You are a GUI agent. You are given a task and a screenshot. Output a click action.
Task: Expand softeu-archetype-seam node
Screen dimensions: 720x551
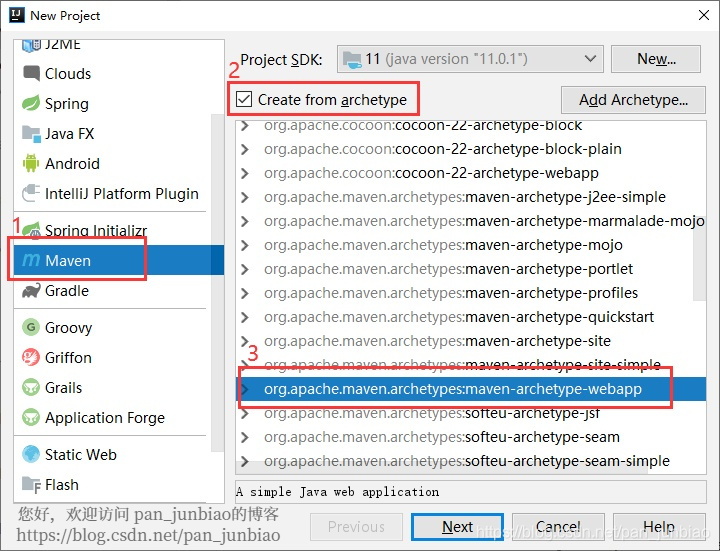pos(245,437)
